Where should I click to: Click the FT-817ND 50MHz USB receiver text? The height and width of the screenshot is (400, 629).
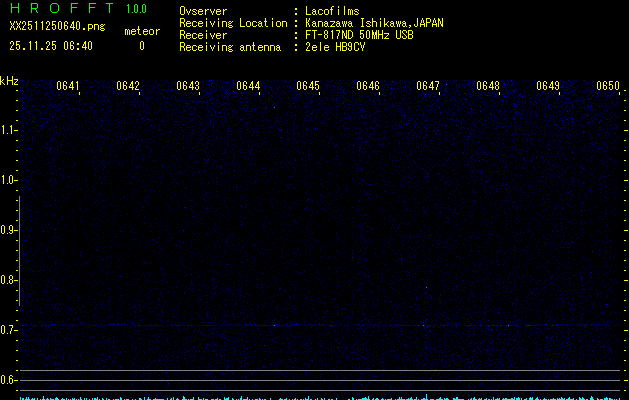(359, 35)
